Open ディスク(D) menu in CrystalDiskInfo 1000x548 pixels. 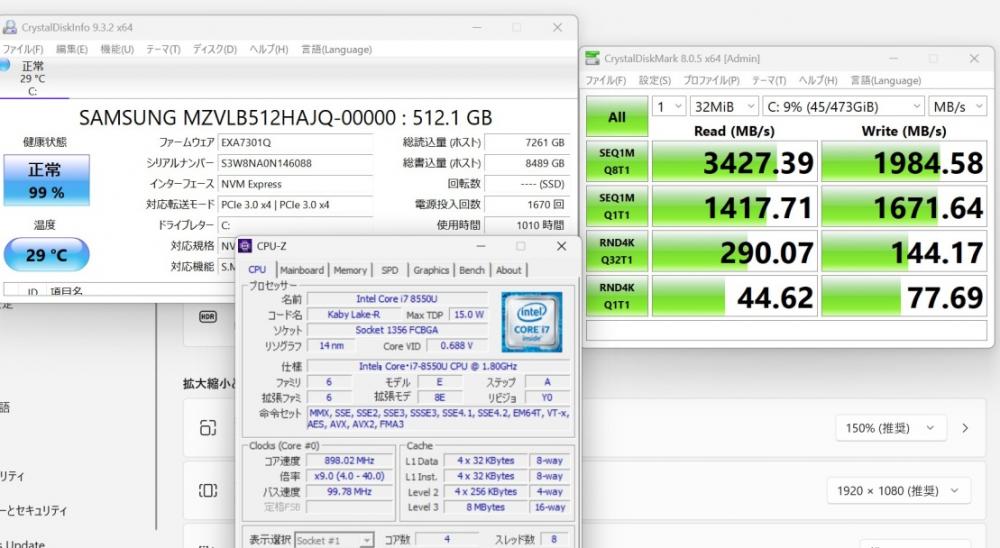pyautogui.click(x=215, y=49)
